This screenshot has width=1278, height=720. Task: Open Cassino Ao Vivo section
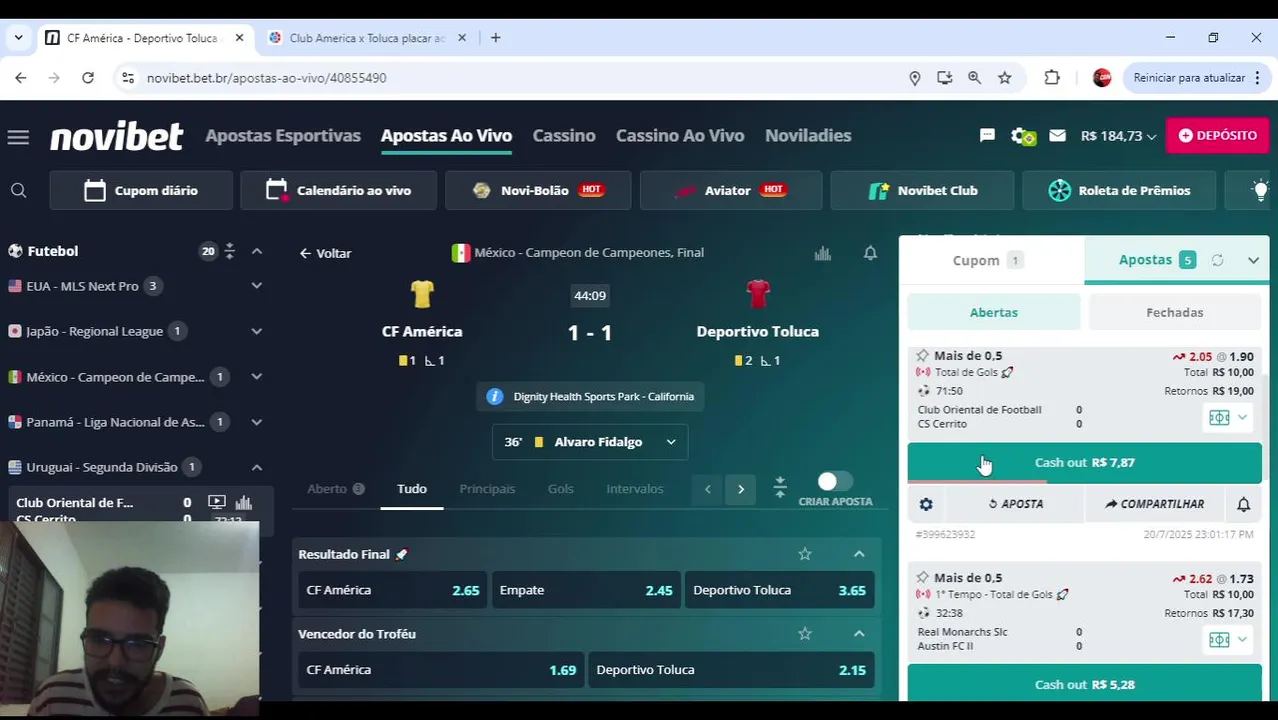(680, 135)
